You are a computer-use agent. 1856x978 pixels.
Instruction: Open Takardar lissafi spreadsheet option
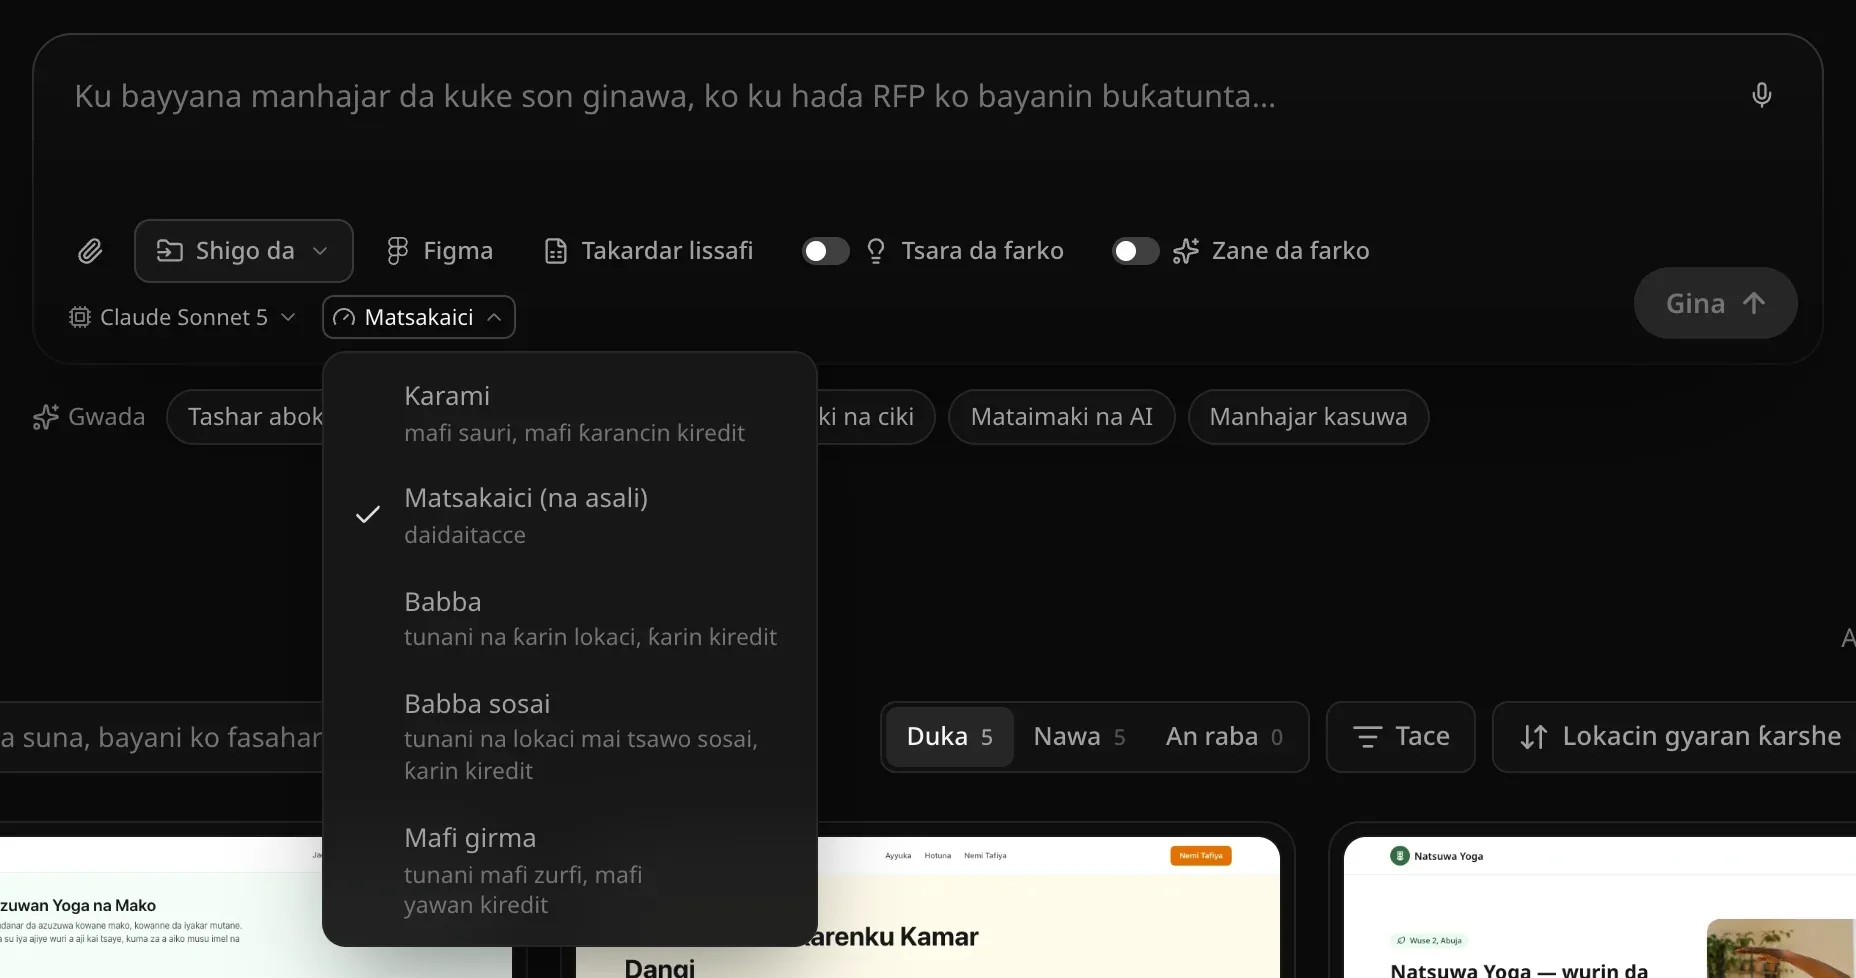648,251
